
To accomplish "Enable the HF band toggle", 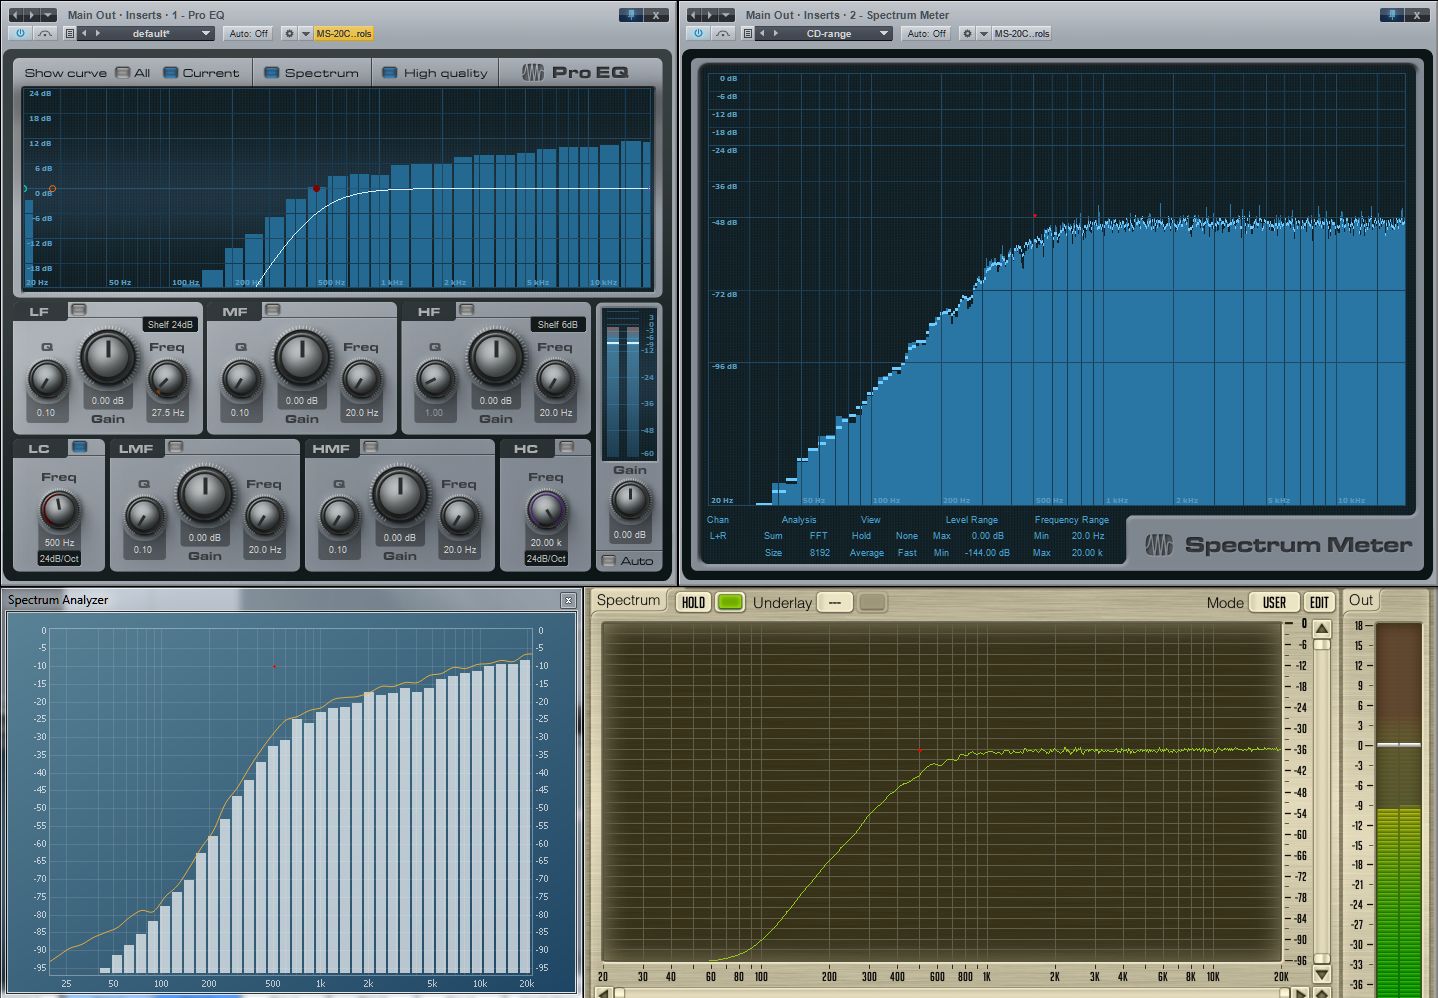I will coord(466,310).
